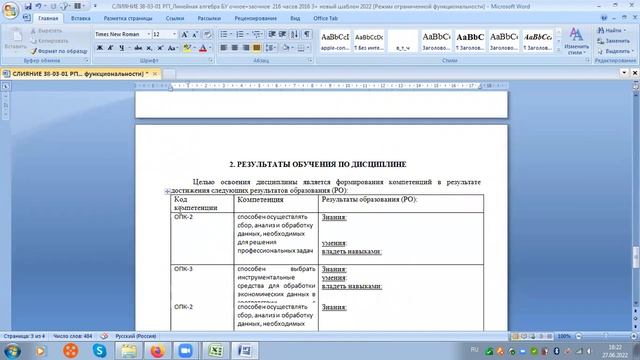Screen dimensions: 640x360
Task: Move the zoom slider in status bar
Action: pyautogui.click(x=605, y=336)
